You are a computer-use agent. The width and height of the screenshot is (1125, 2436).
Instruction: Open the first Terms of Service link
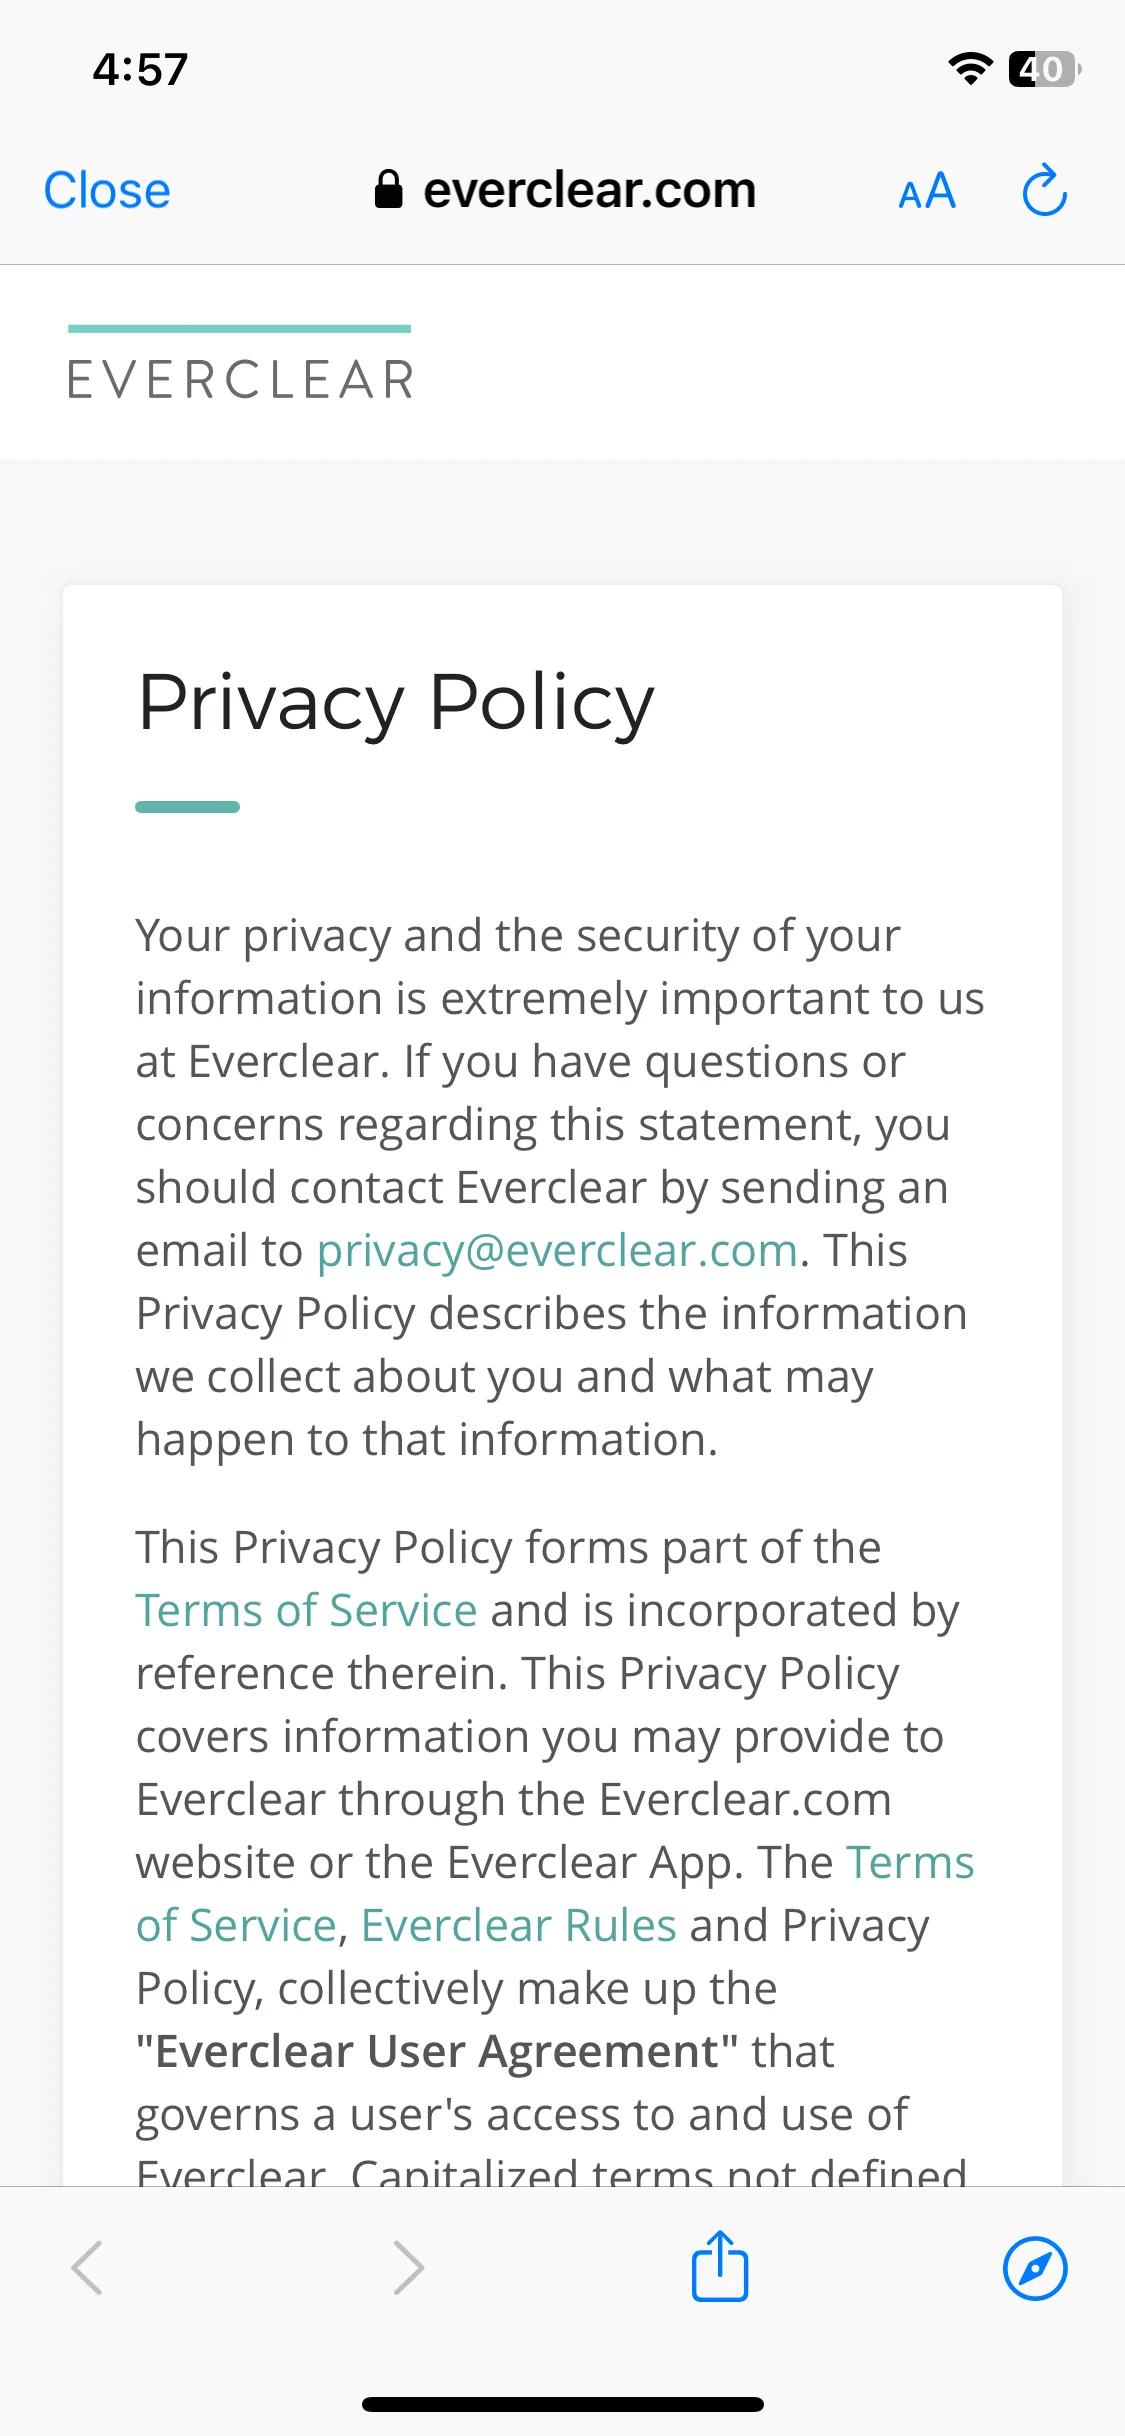coord(306,1610)
